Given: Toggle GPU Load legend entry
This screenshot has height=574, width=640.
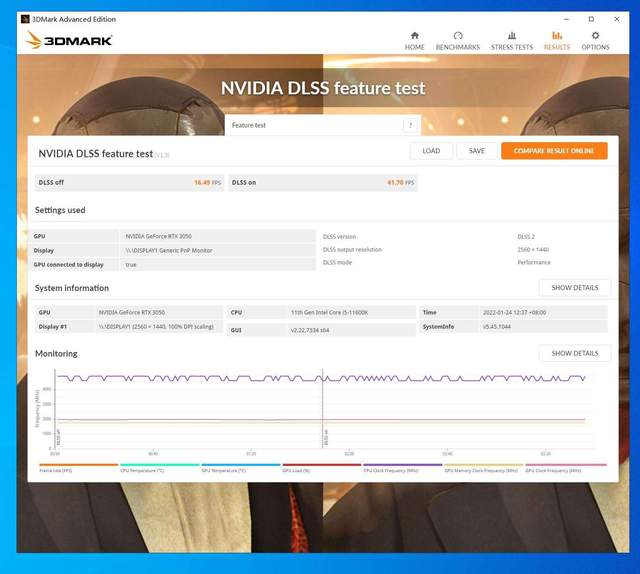Looking at the screenshot, I should click(x=322, y=468).
